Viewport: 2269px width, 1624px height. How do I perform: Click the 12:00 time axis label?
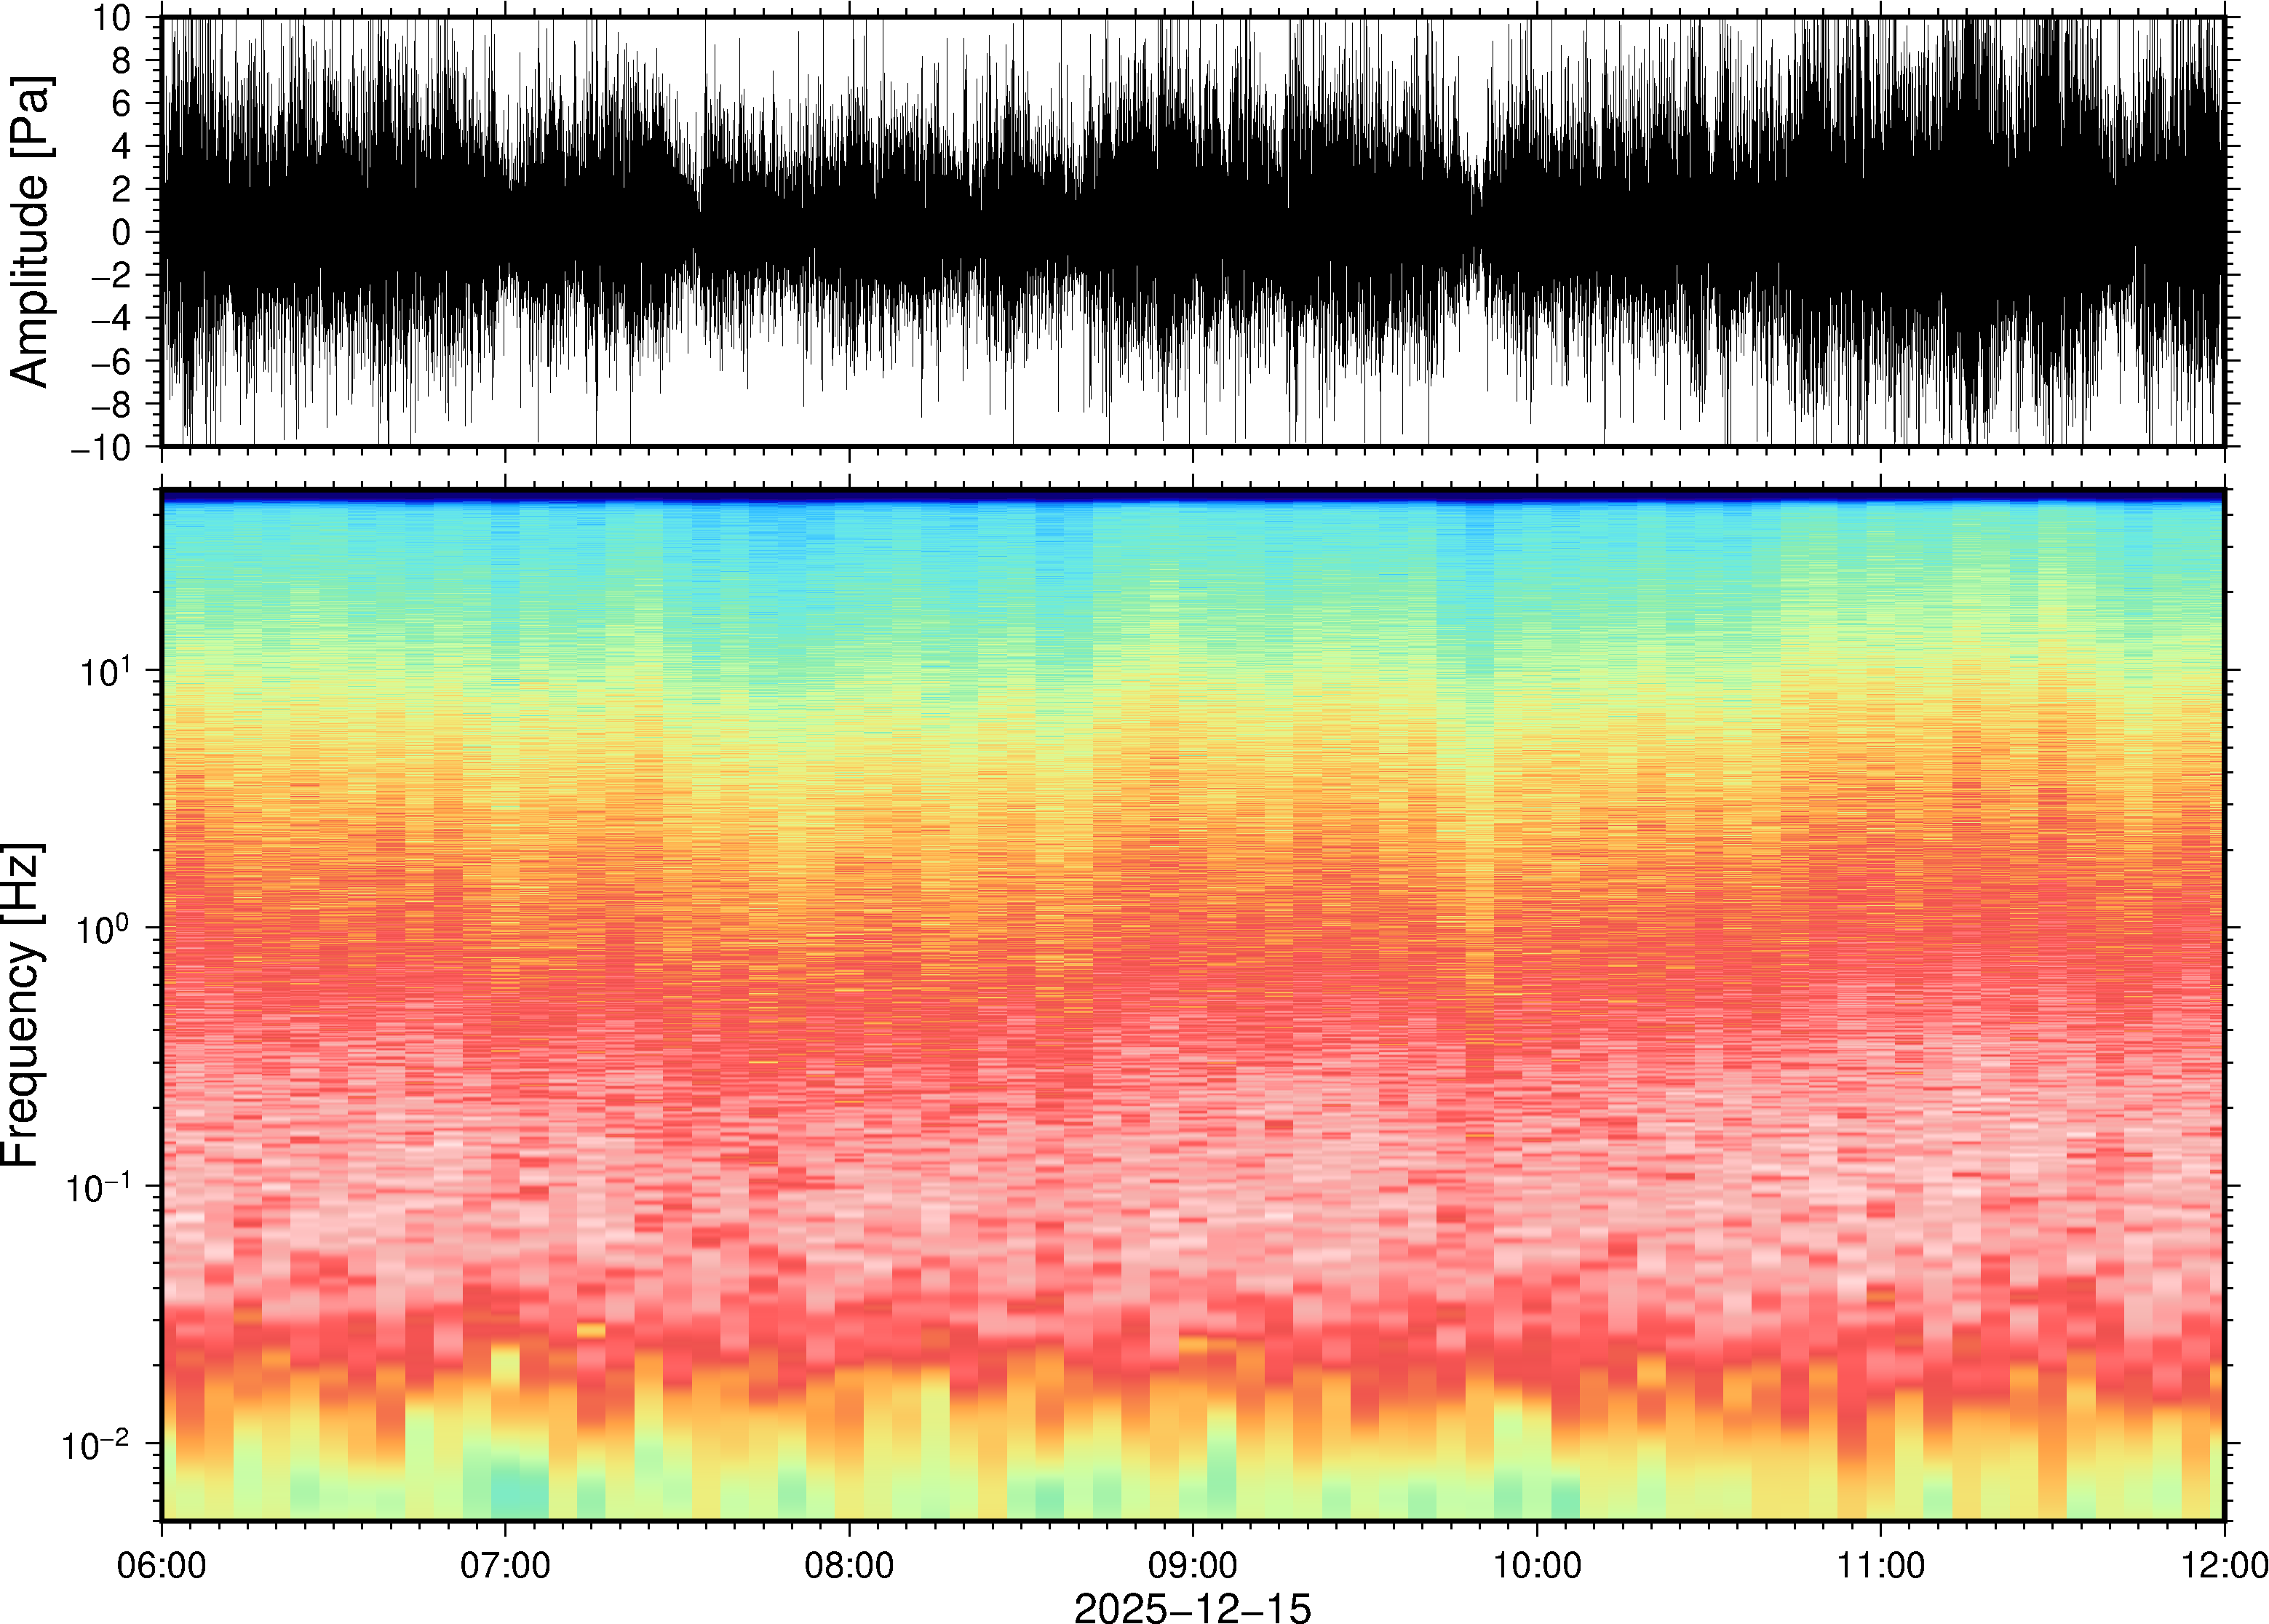pos(2224,1565)
